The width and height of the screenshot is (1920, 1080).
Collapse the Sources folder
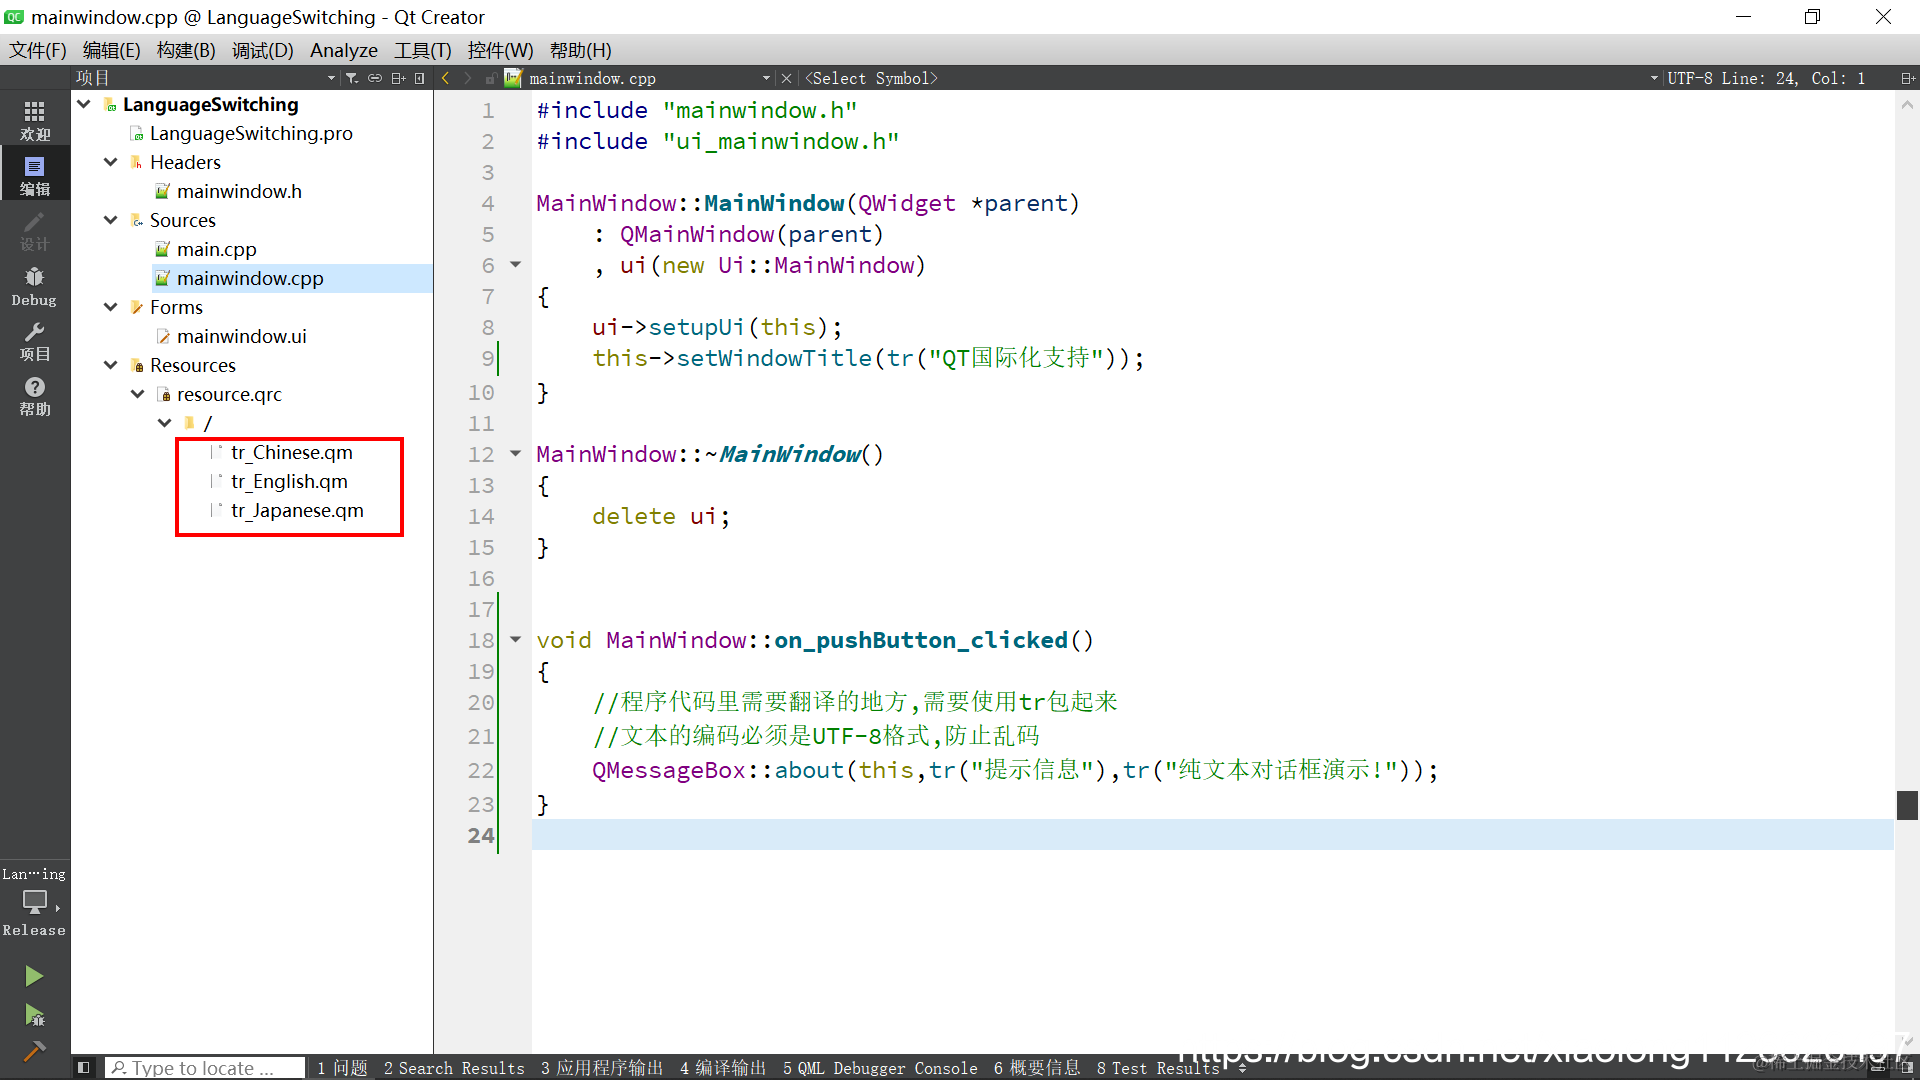pos(111,220)
